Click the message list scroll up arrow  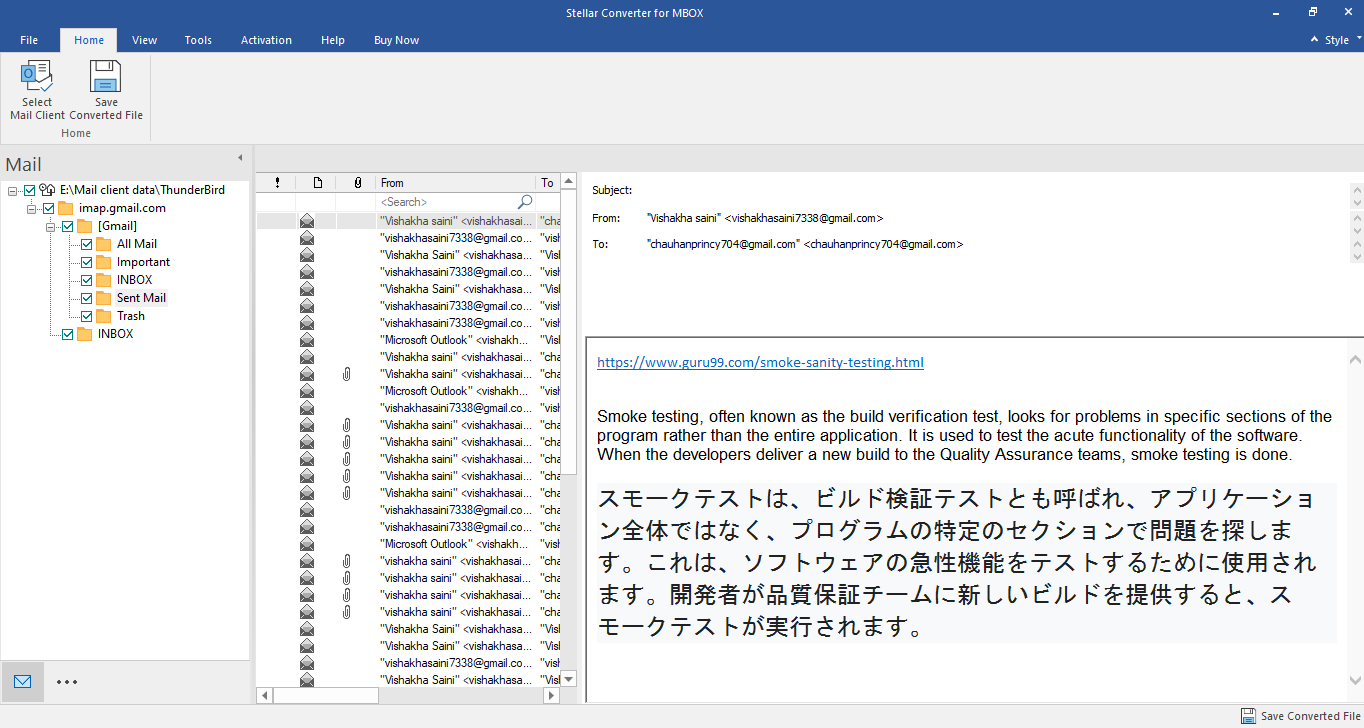pyautogui.click(x=569, y=182)
